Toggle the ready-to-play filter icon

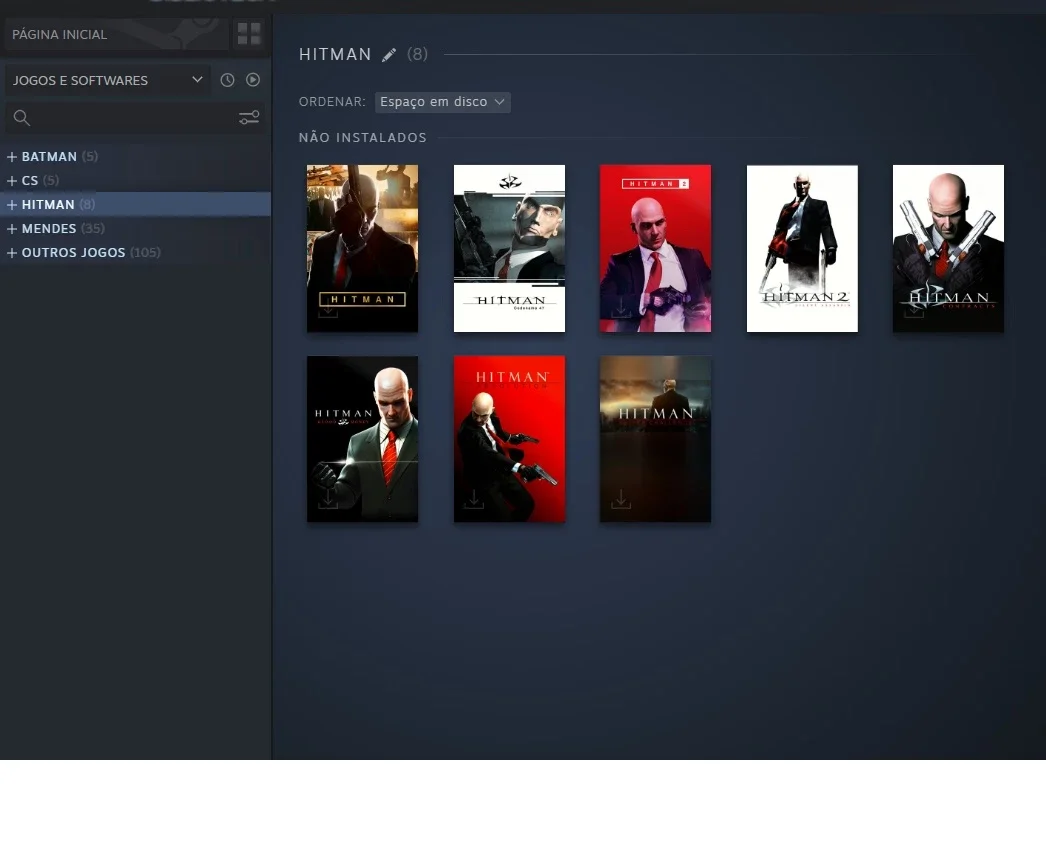(x=253, y=80)
